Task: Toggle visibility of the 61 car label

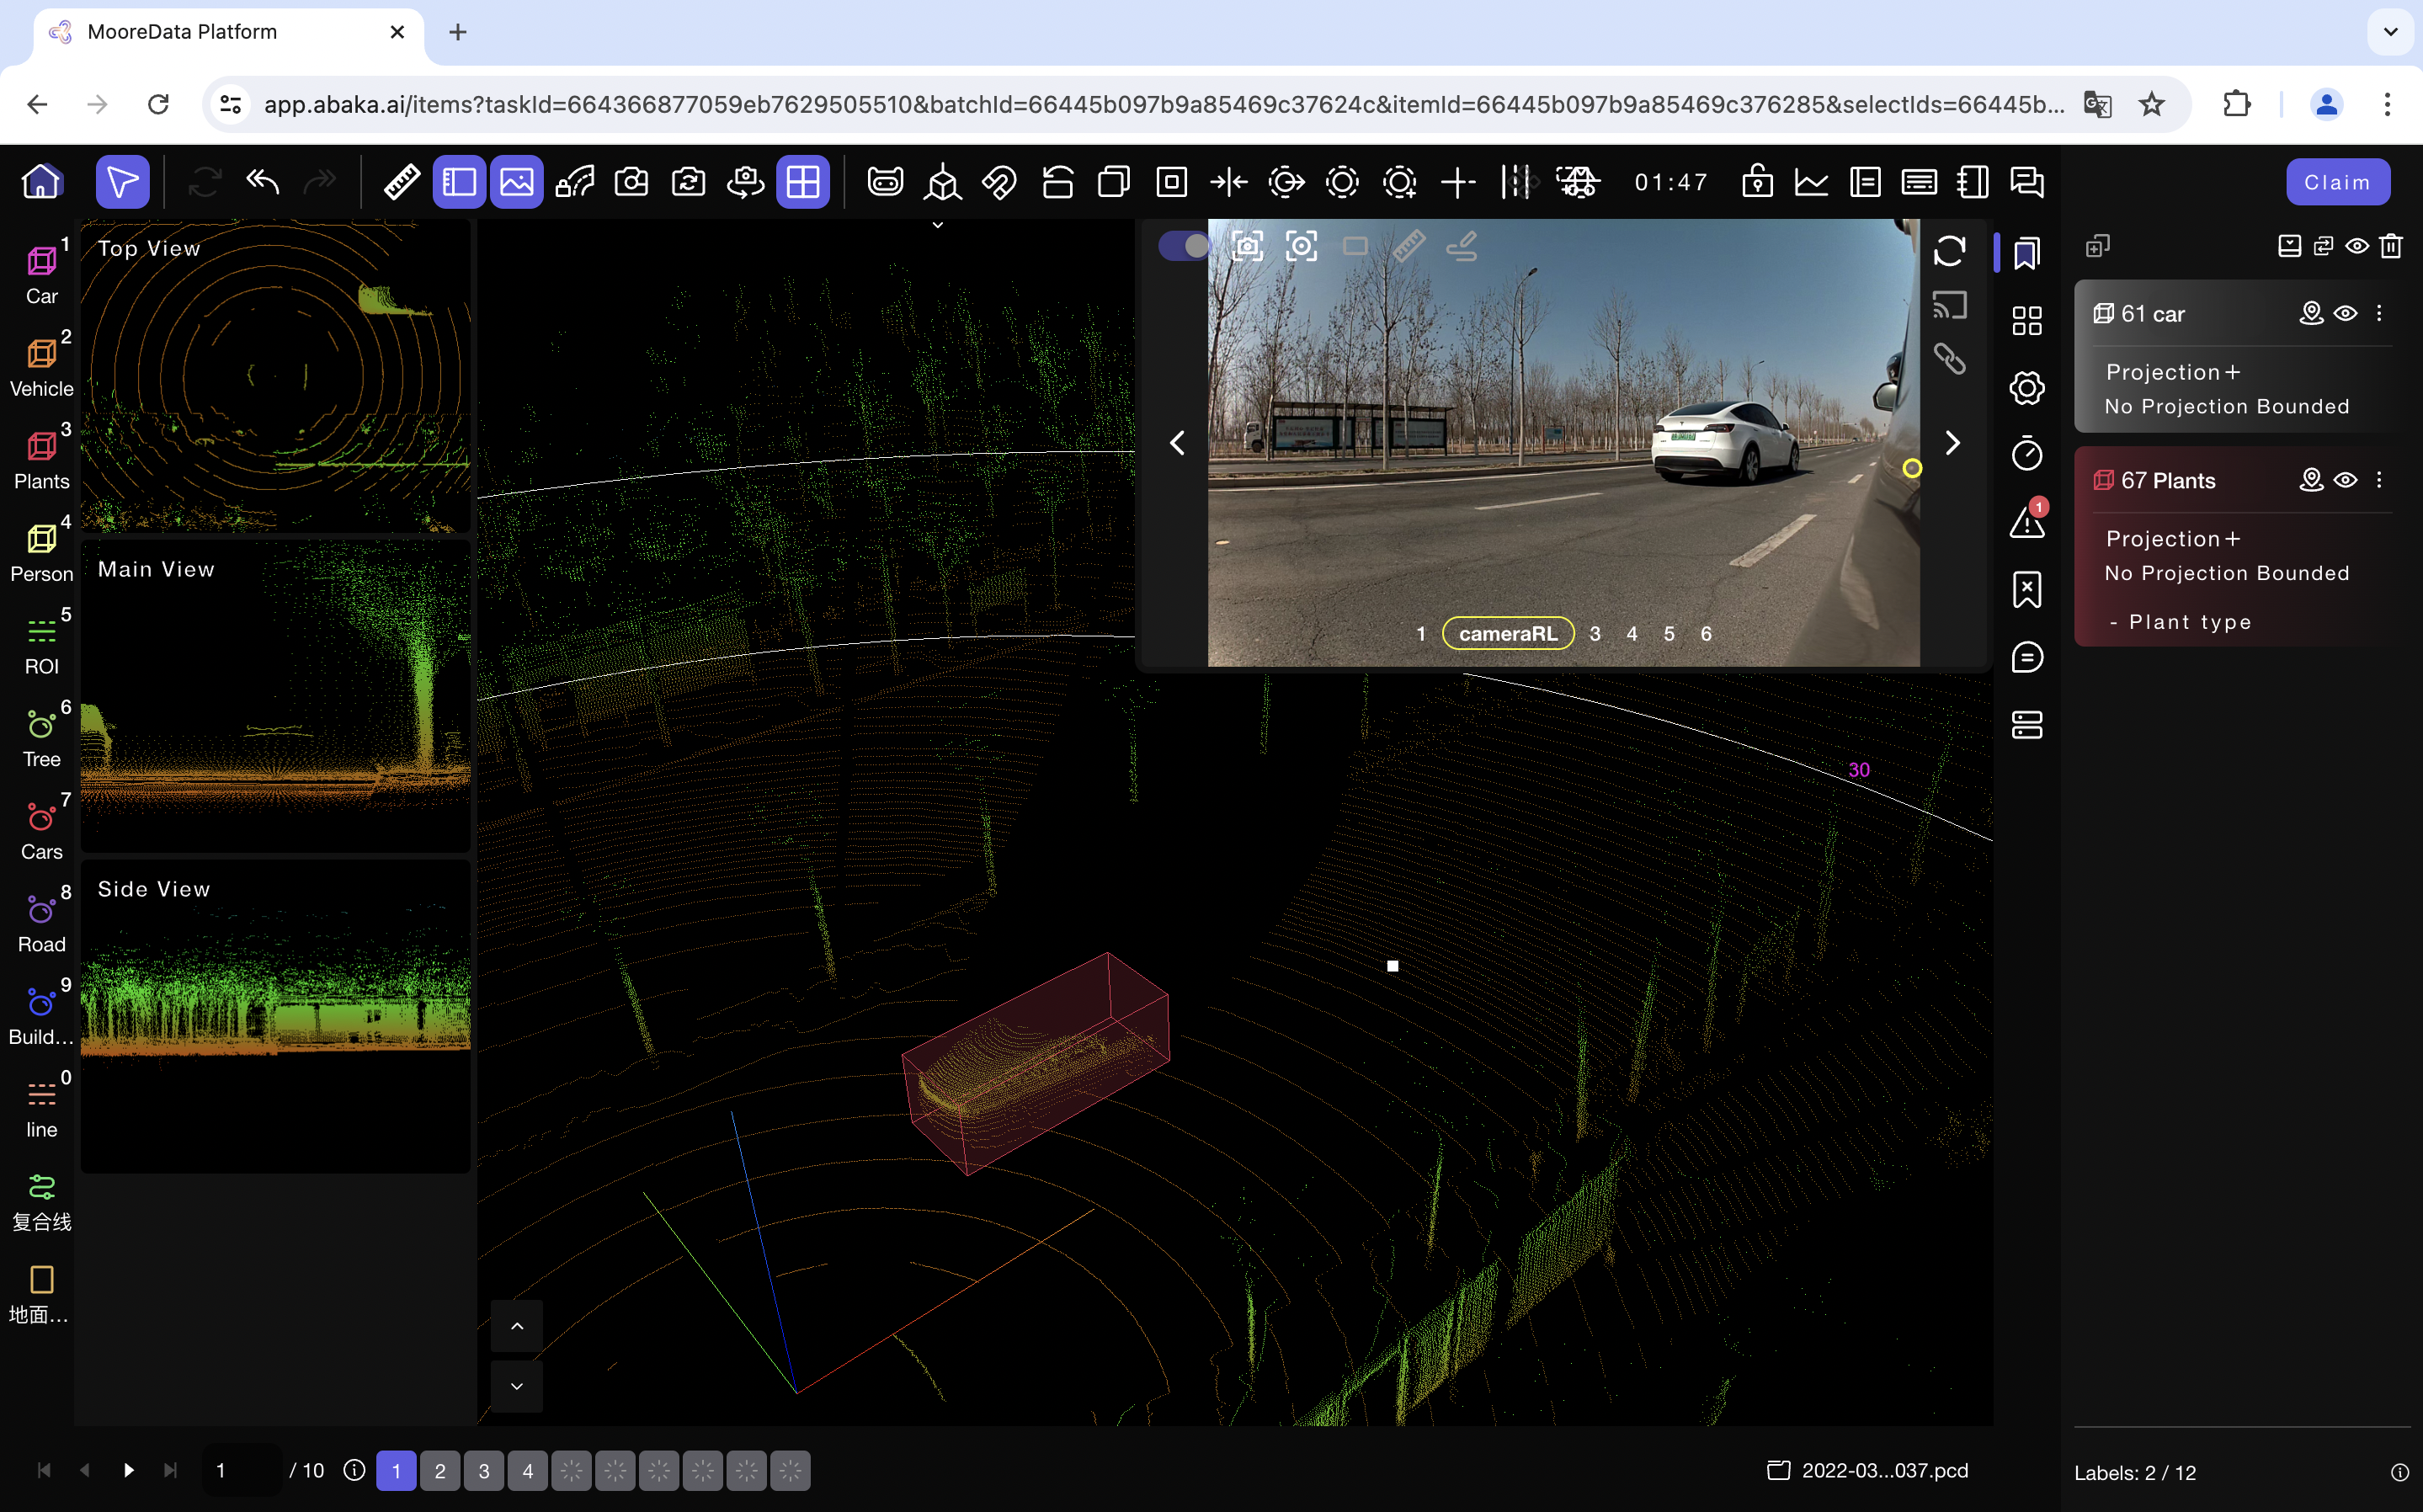Action: pyautogui.click(x=2345, y=314)
